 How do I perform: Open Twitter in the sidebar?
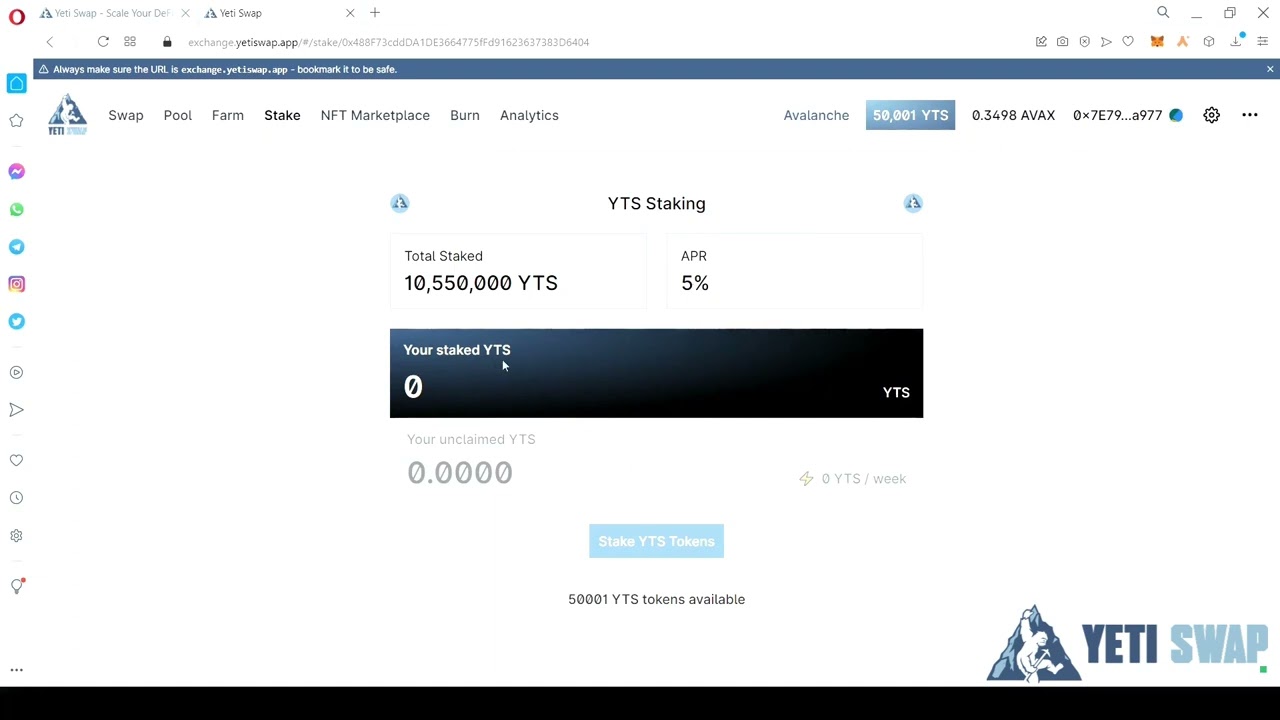point(16,321)
